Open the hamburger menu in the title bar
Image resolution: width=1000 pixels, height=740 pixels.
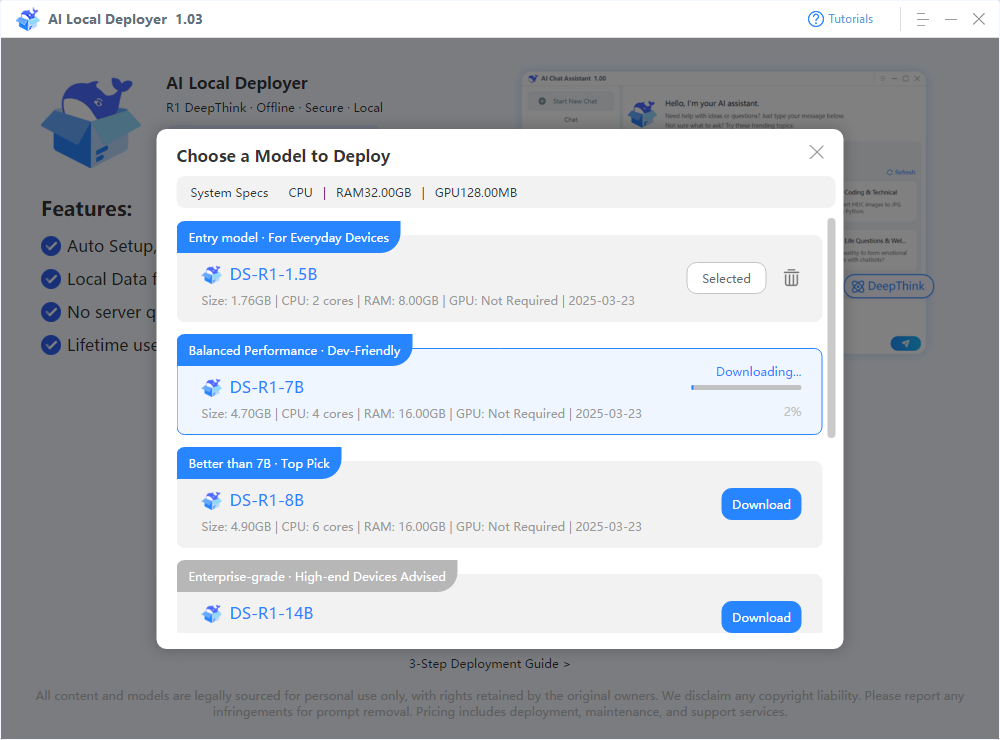tap(922, 18)
